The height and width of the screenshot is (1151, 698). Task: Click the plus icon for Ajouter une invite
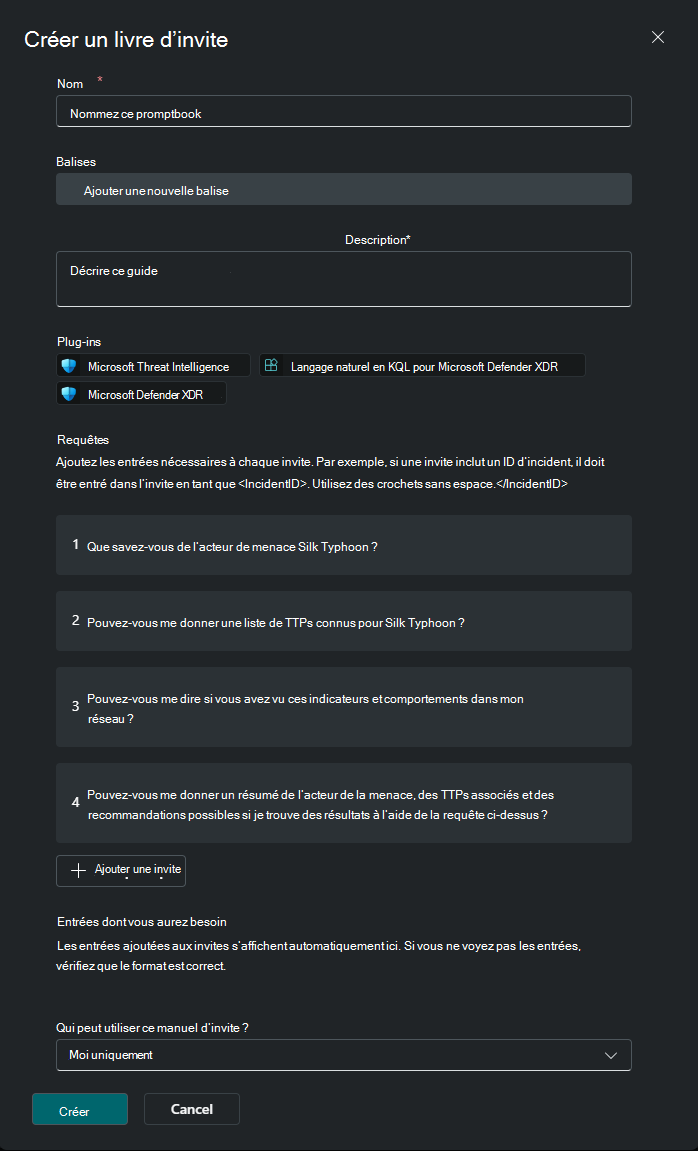coord(79,870)
